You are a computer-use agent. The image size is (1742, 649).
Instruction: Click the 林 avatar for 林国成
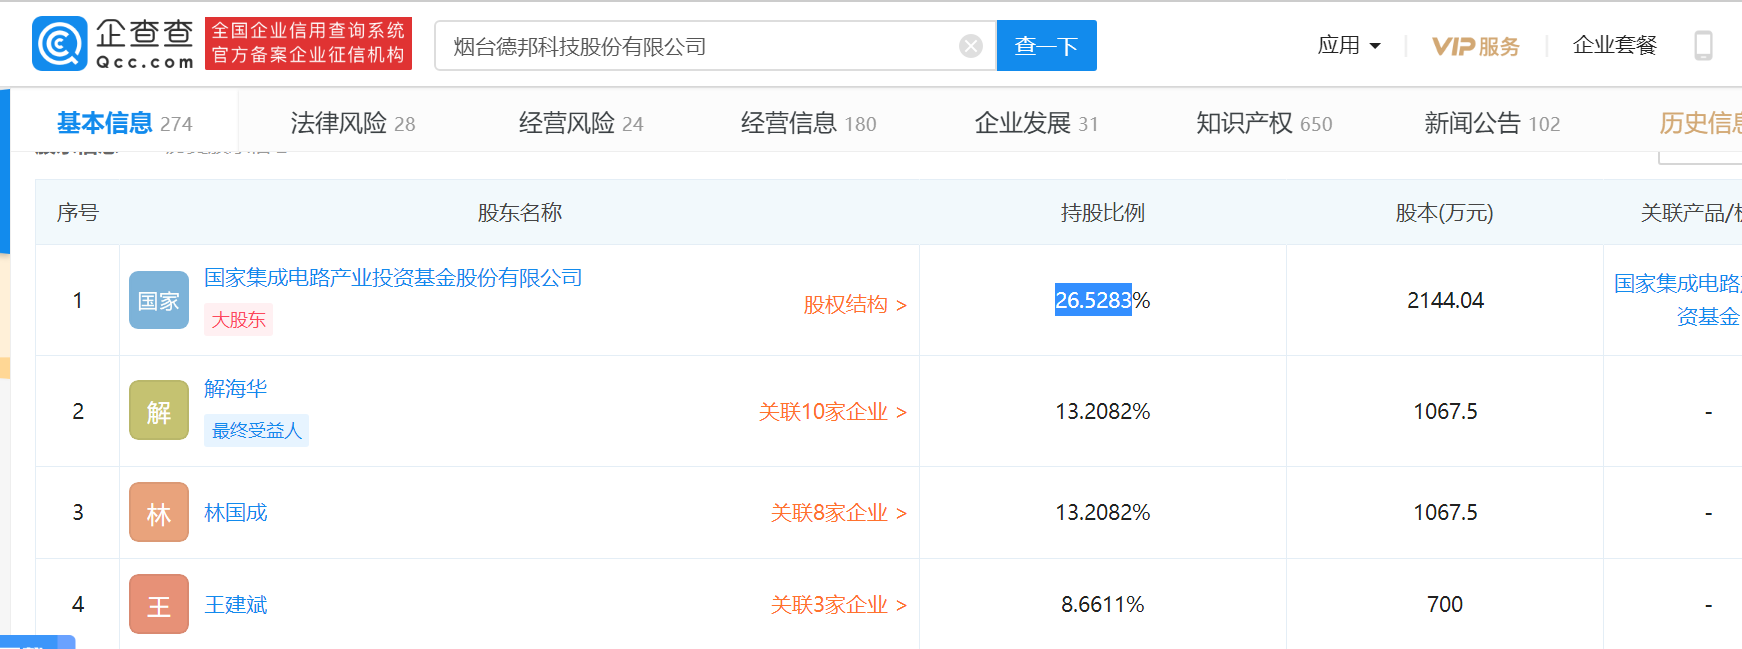click(x=159, y=513)
